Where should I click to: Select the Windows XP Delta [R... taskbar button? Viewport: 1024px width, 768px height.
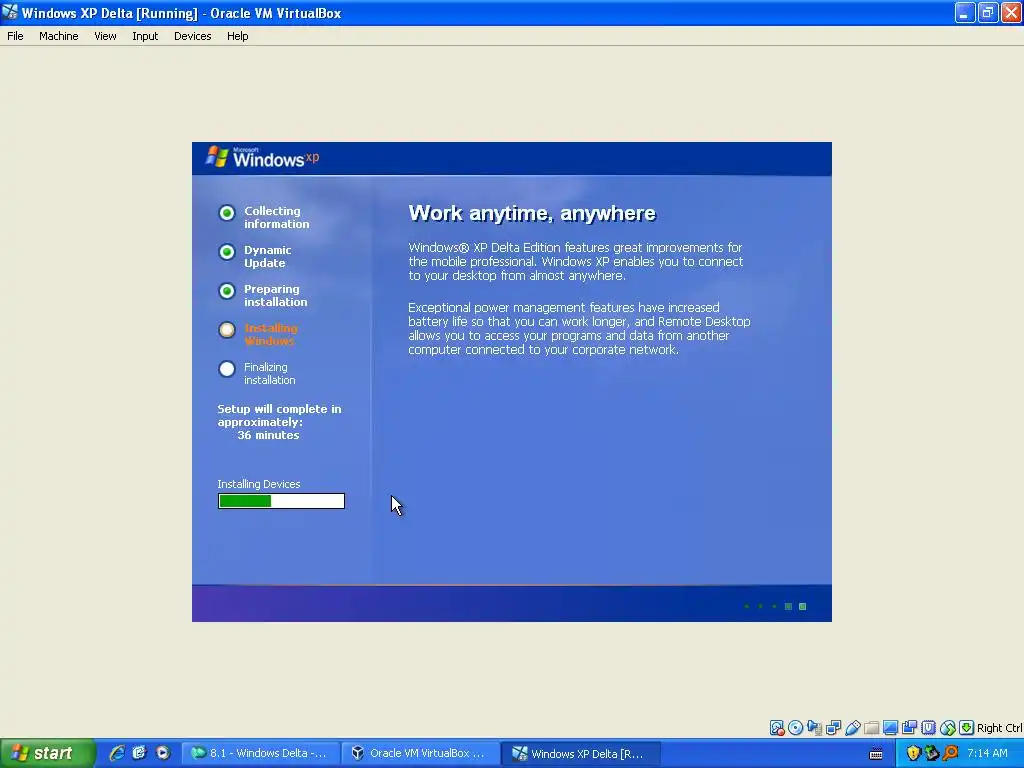581,753
